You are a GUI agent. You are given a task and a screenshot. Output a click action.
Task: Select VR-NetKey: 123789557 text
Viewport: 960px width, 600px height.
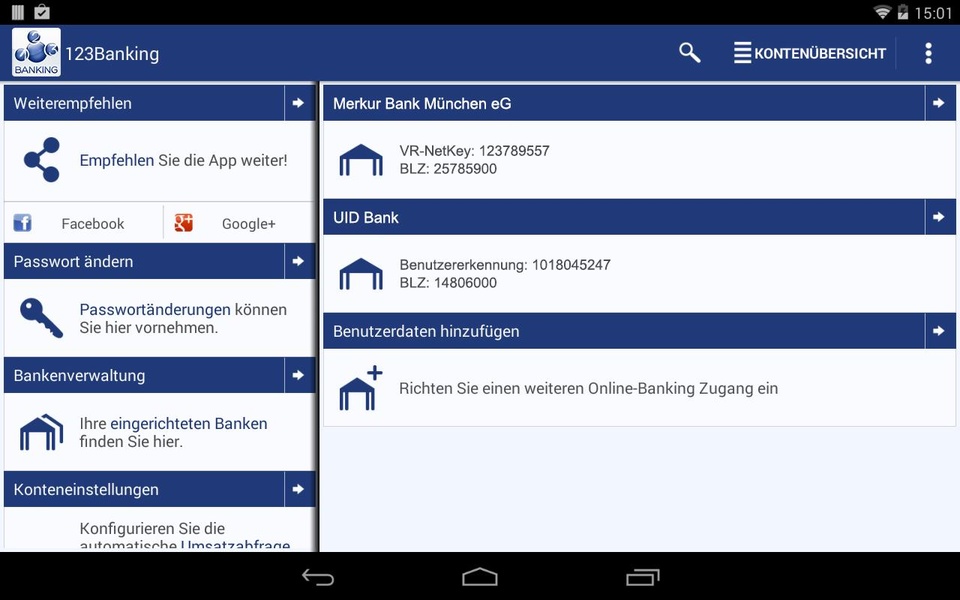tap(474, 151)
